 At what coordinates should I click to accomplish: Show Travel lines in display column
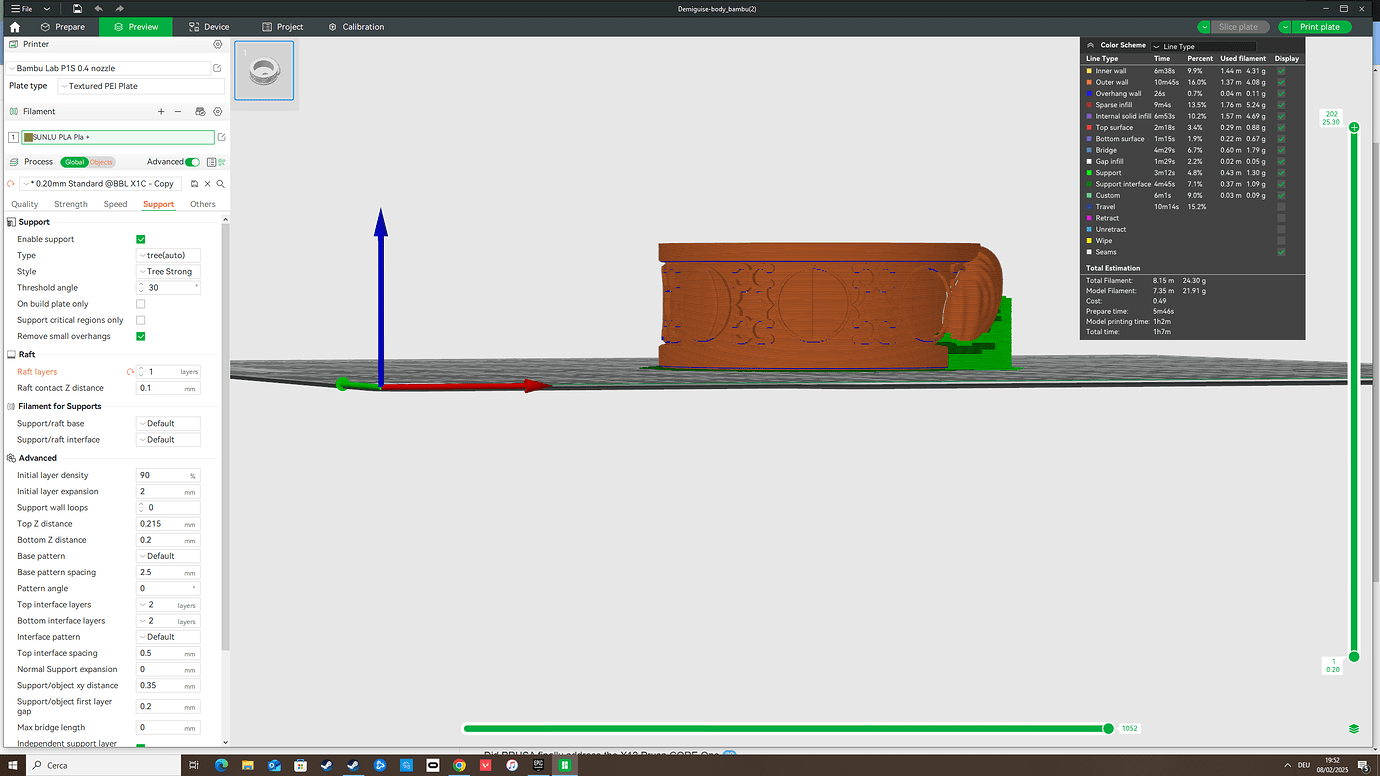coord(1281,207)
